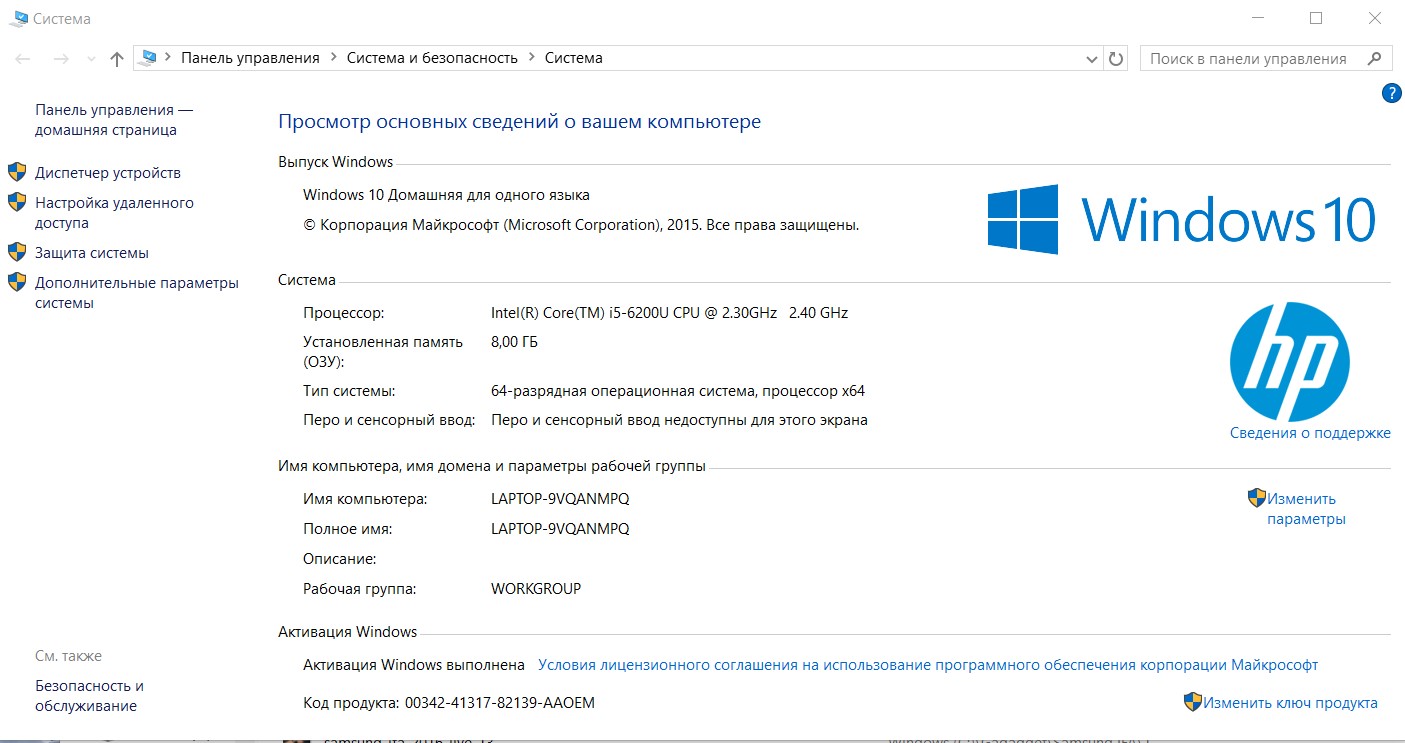Click 64-разрядная операционная система text

678,391
